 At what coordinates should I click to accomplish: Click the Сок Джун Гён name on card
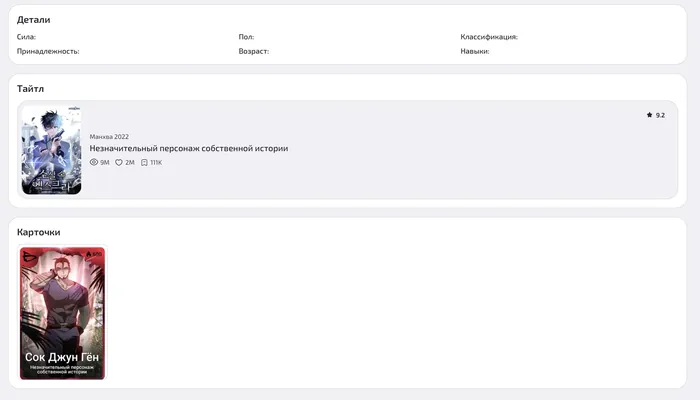pyautogui.click(x=62, y=357)
